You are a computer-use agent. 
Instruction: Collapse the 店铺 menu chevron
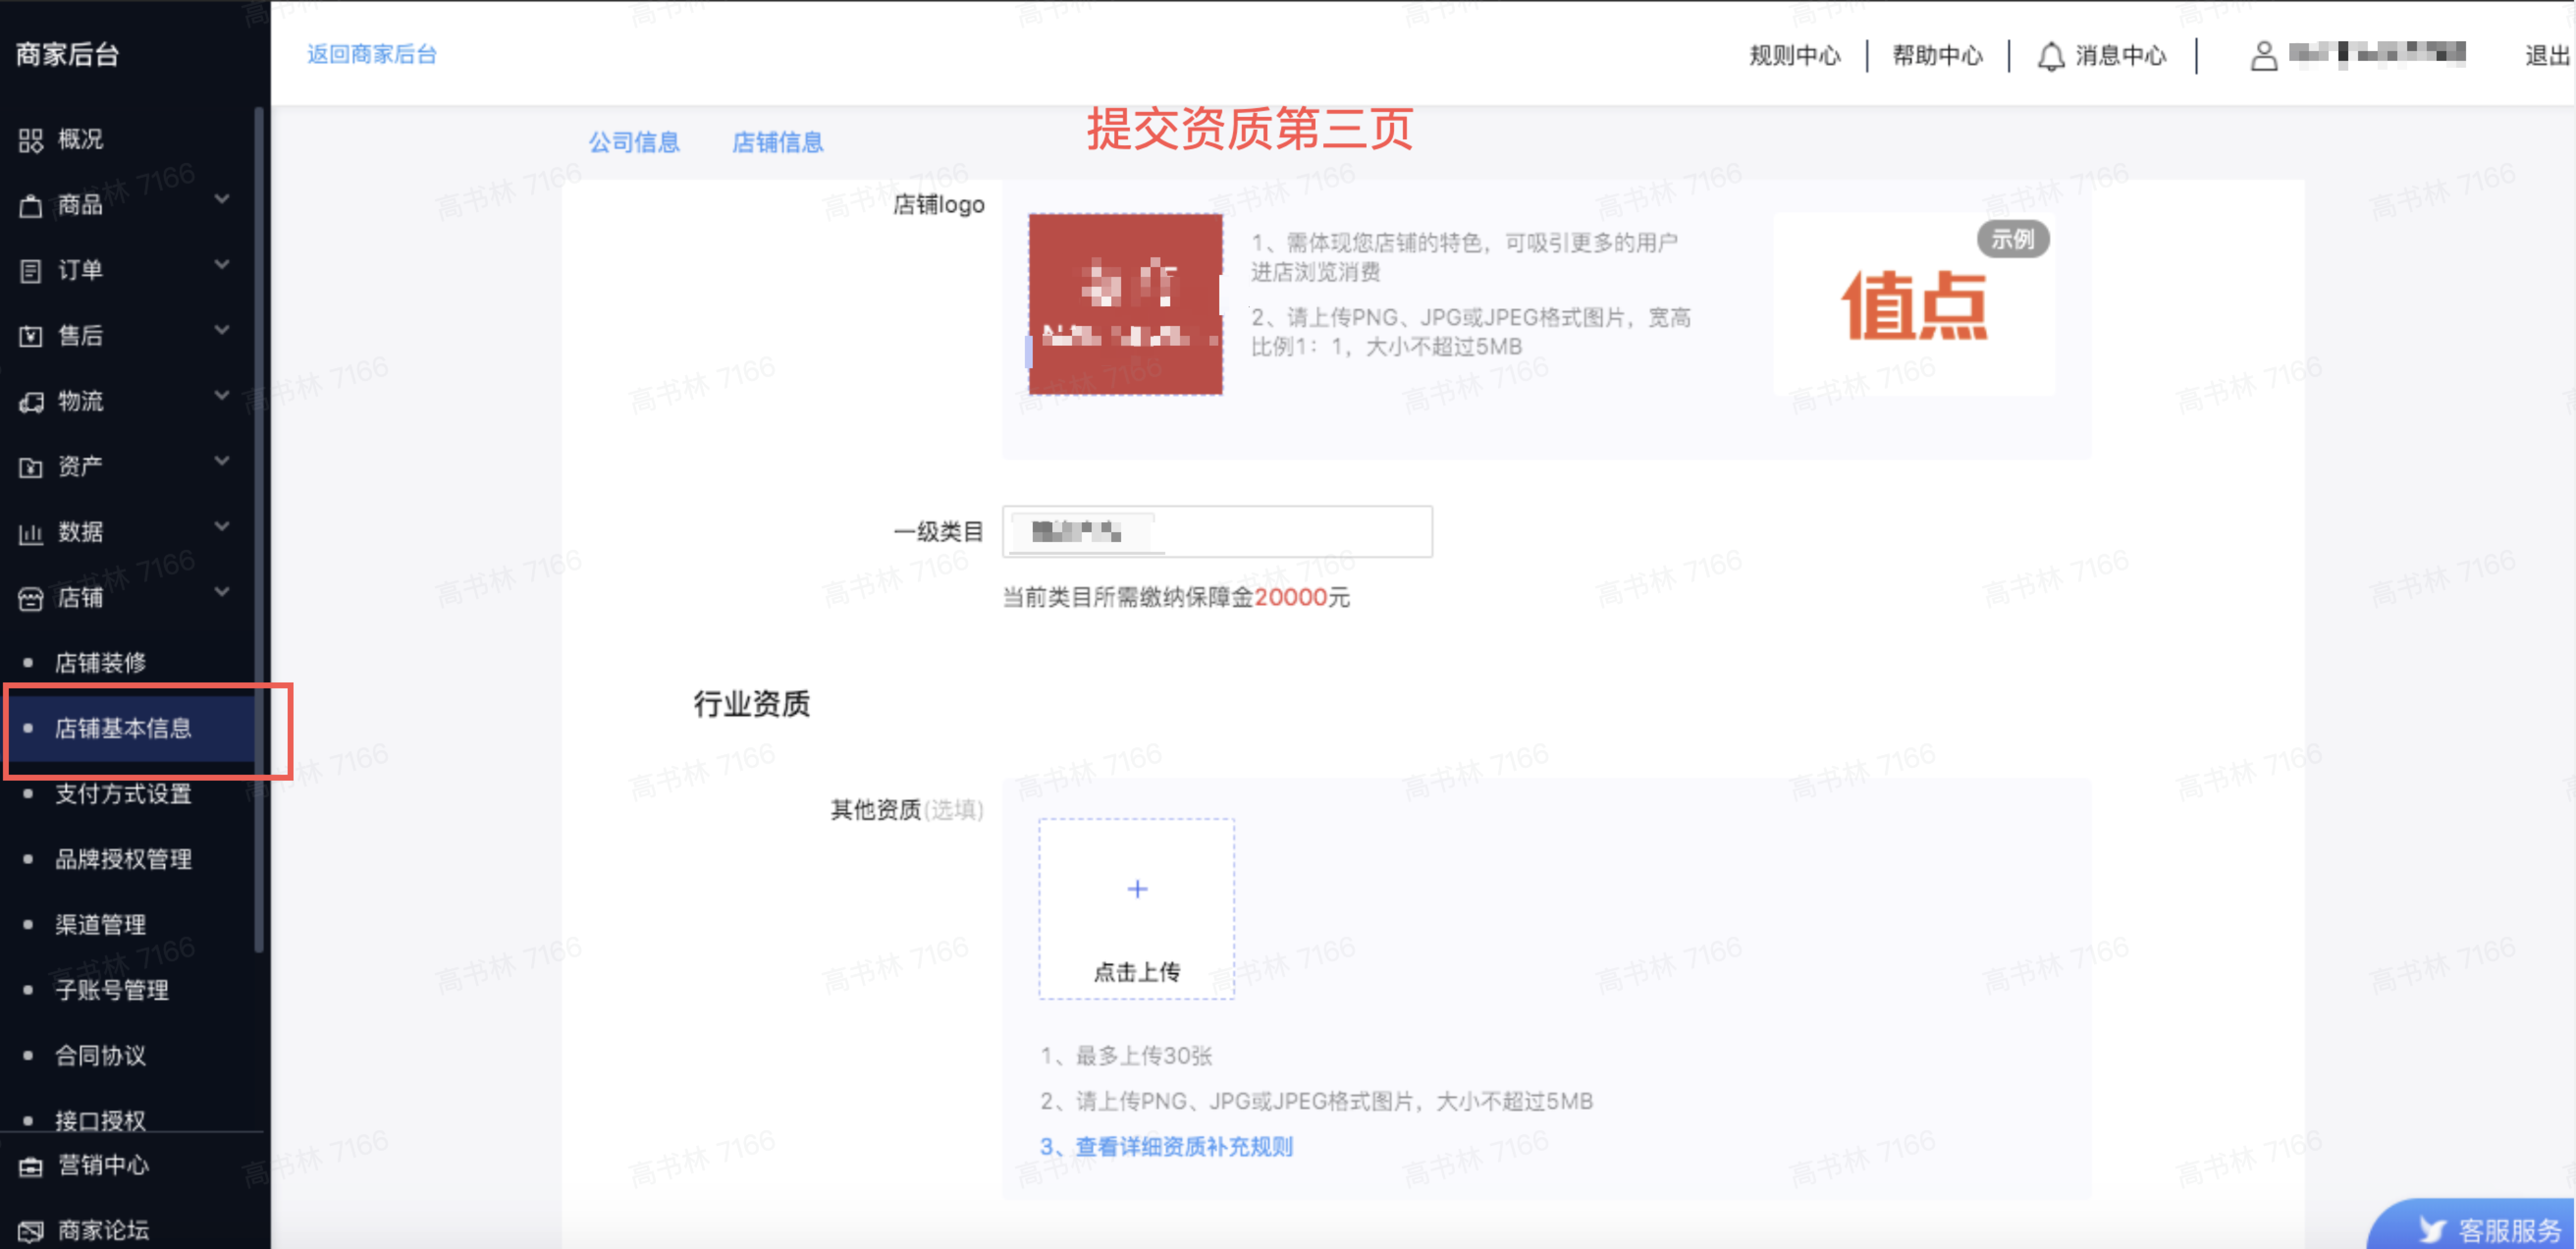[x=222, y=592]
